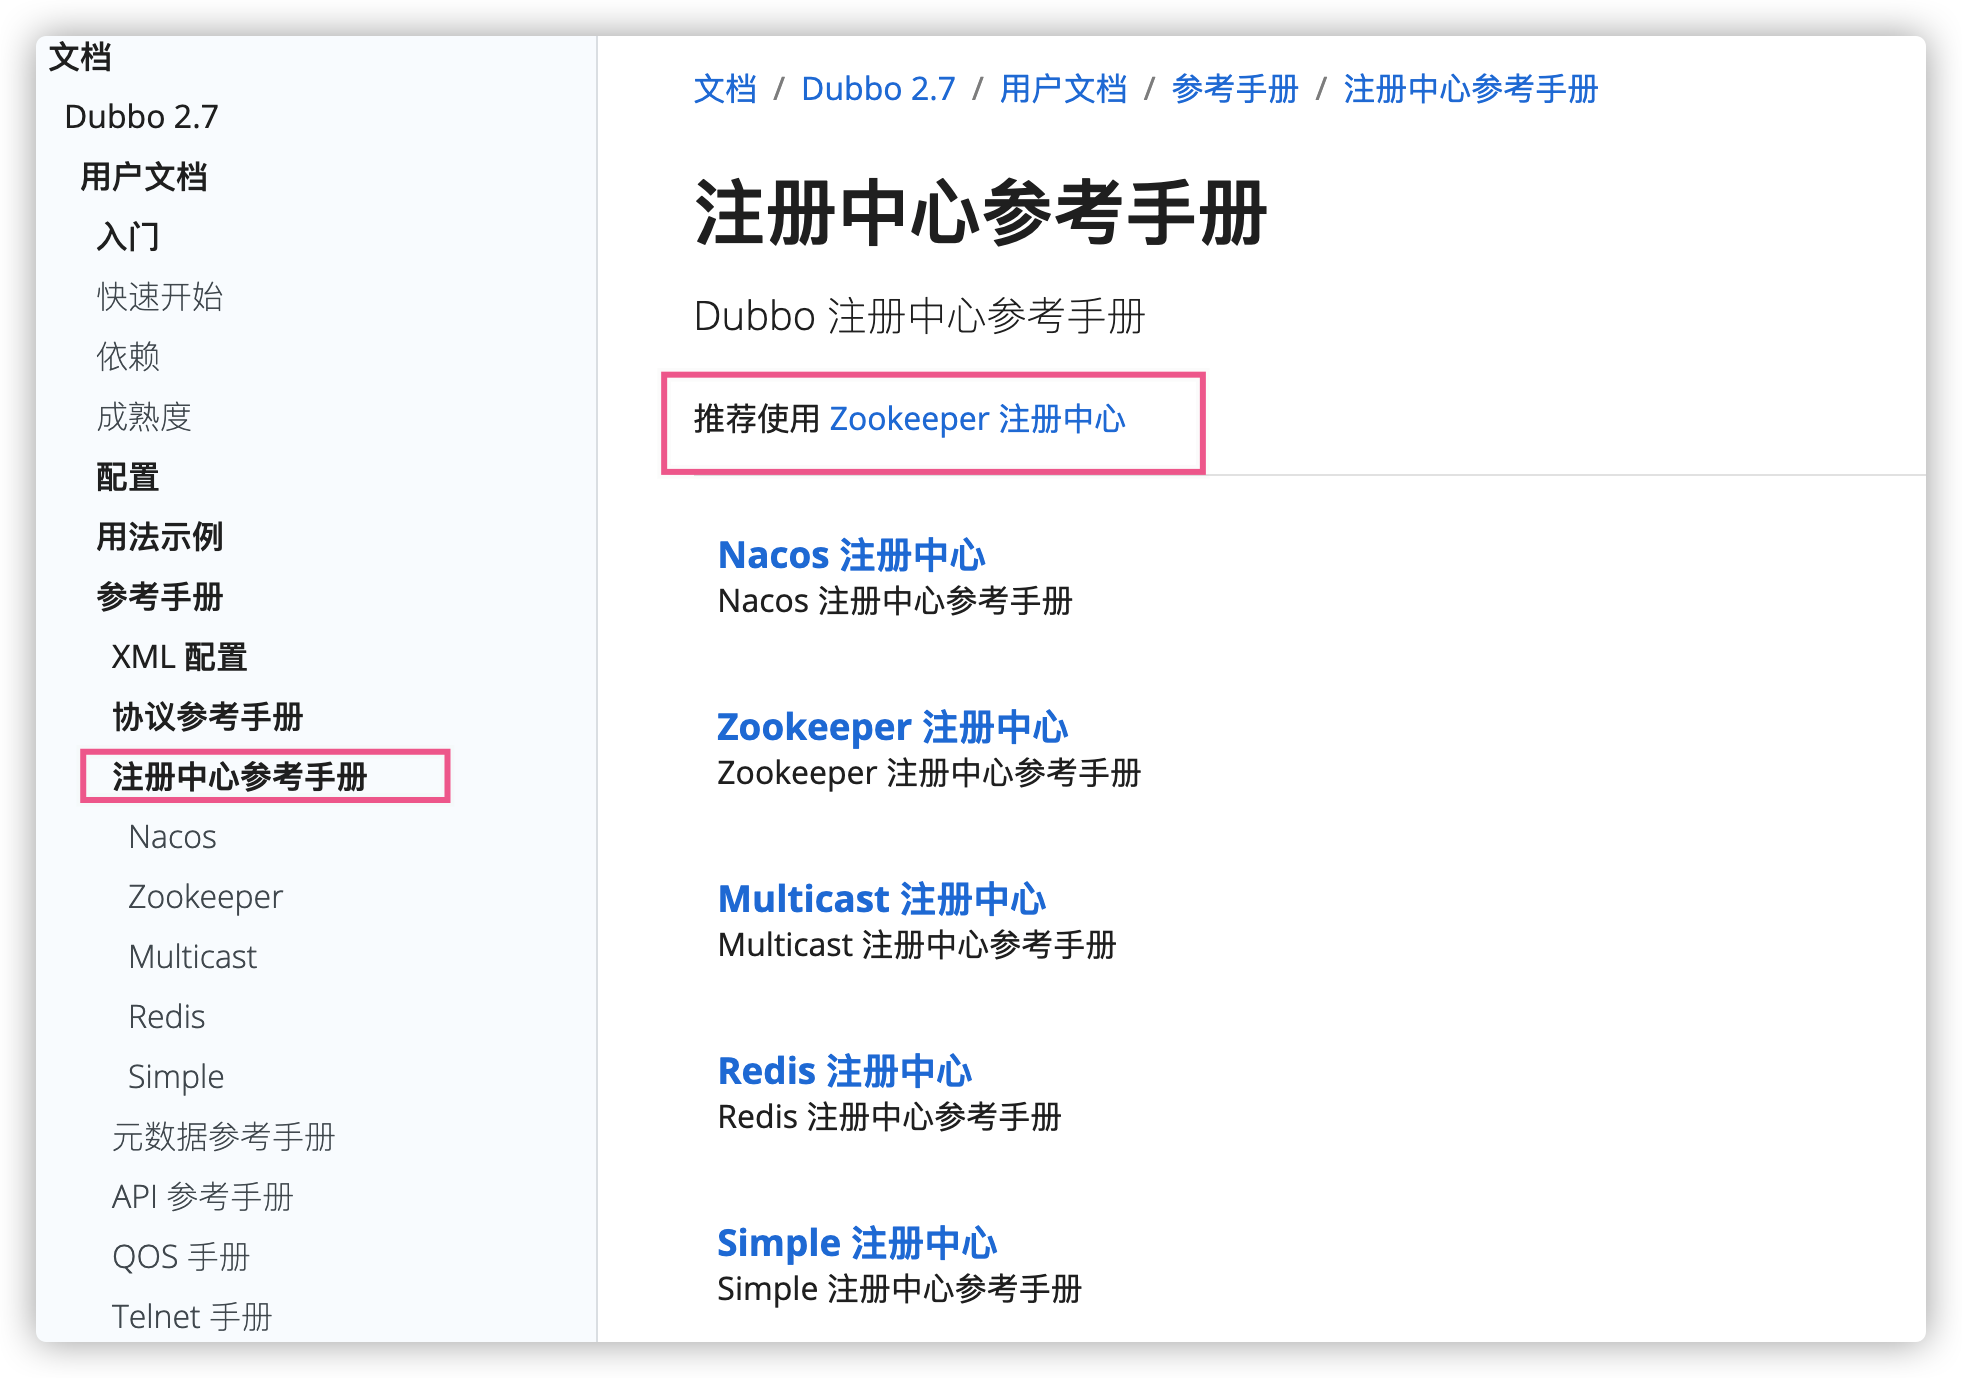
Task: Open 用户文档 breadcrumb link
Action: 1063,89
